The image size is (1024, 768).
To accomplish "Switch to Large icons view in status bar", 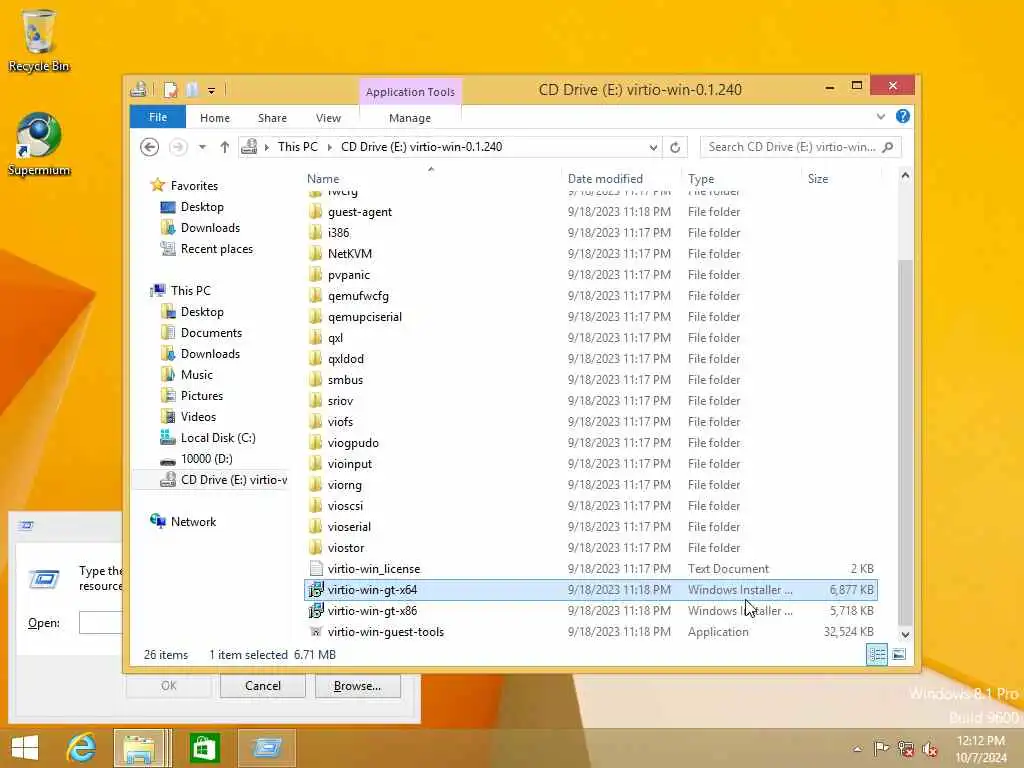I will click(x=899, y=654).
